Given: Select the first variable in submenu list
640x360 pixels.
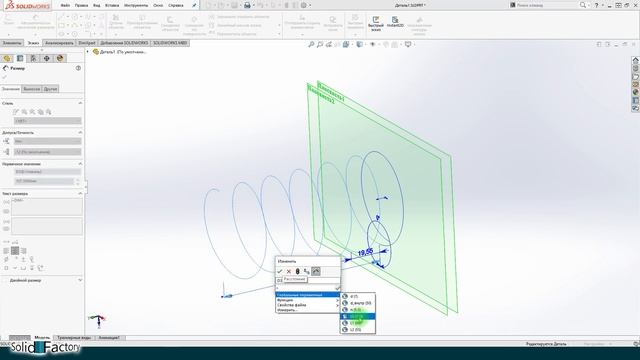Looking at the screenshot, I should [x=358, y=296].
